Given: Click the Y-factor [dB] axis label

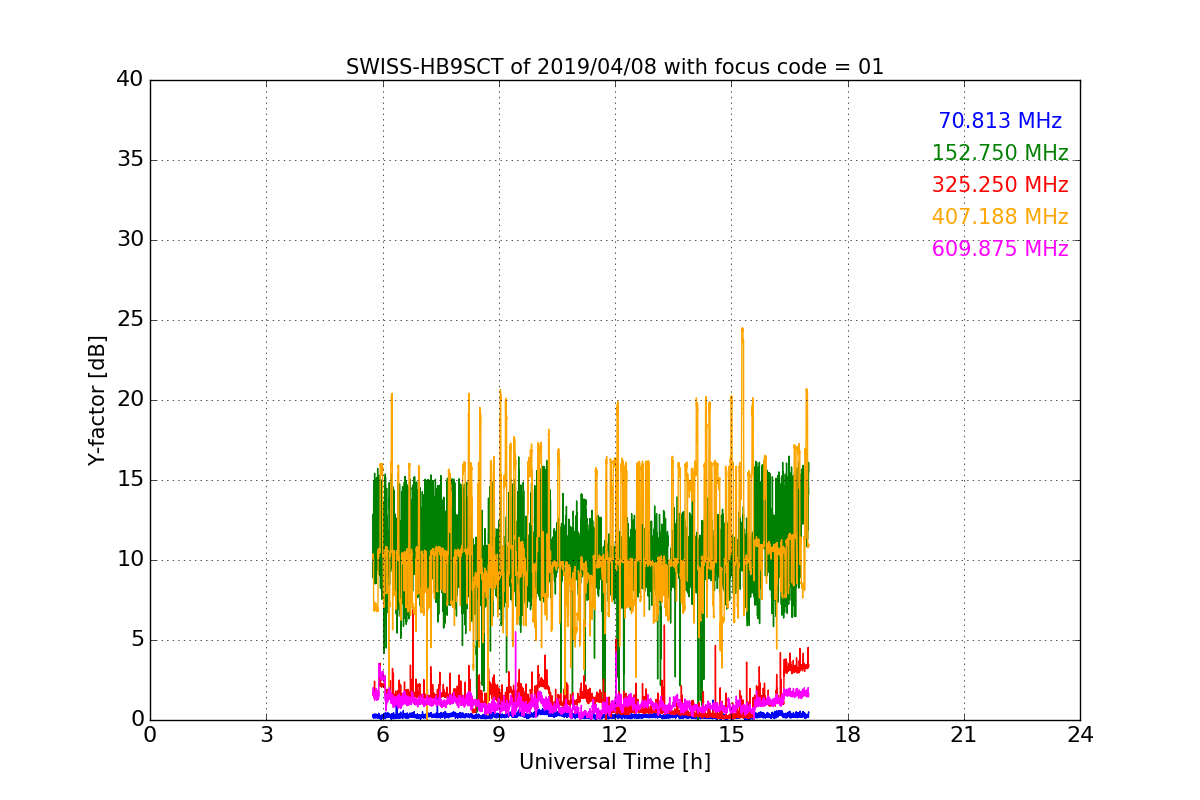Looking at the screenshot, I should click(97, 400).
